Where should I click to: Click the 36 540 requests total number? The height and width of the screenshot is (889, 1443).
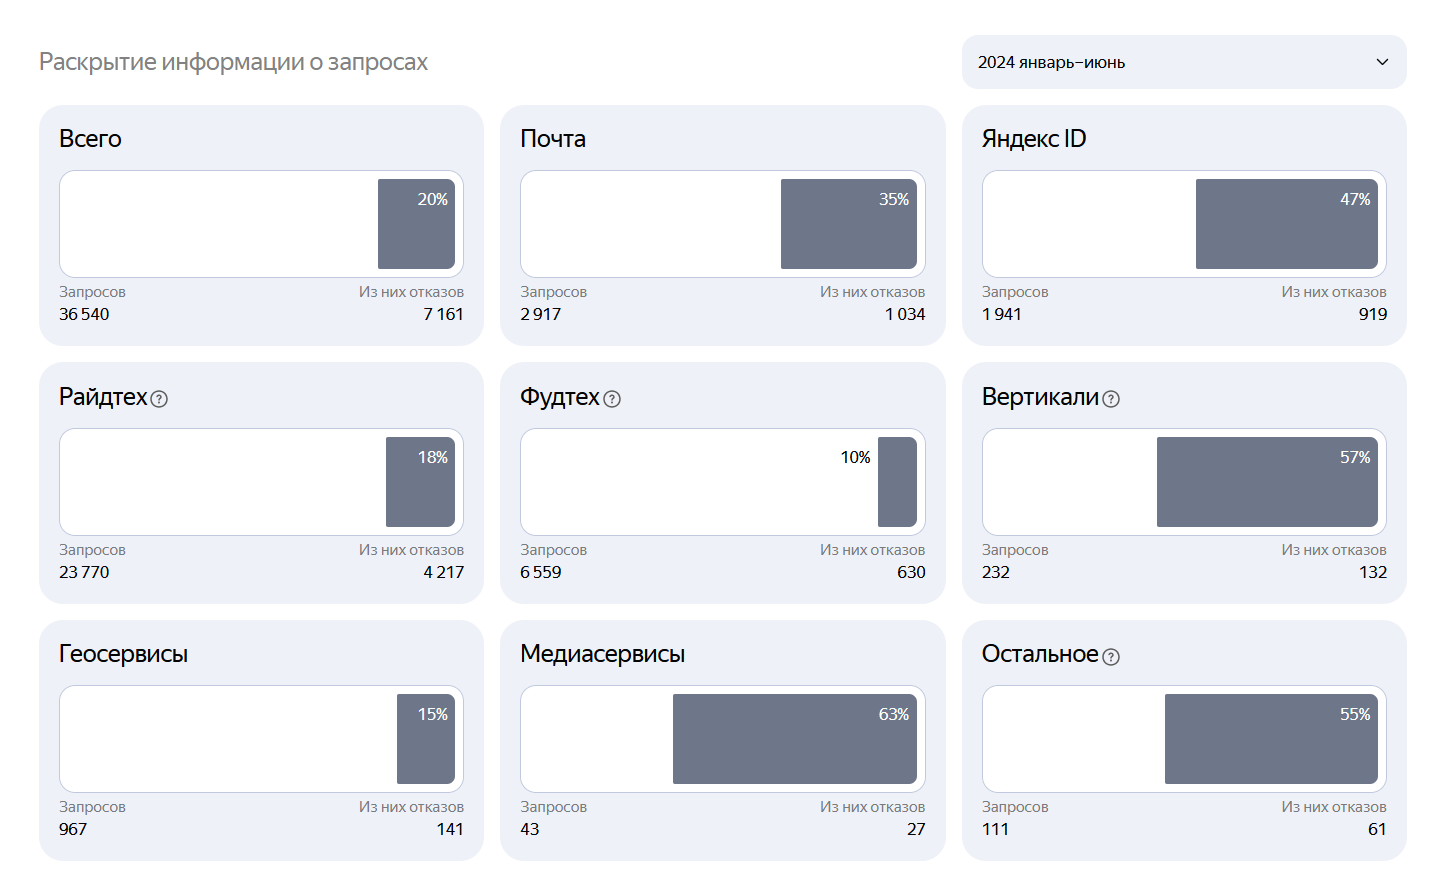point(84,314)
